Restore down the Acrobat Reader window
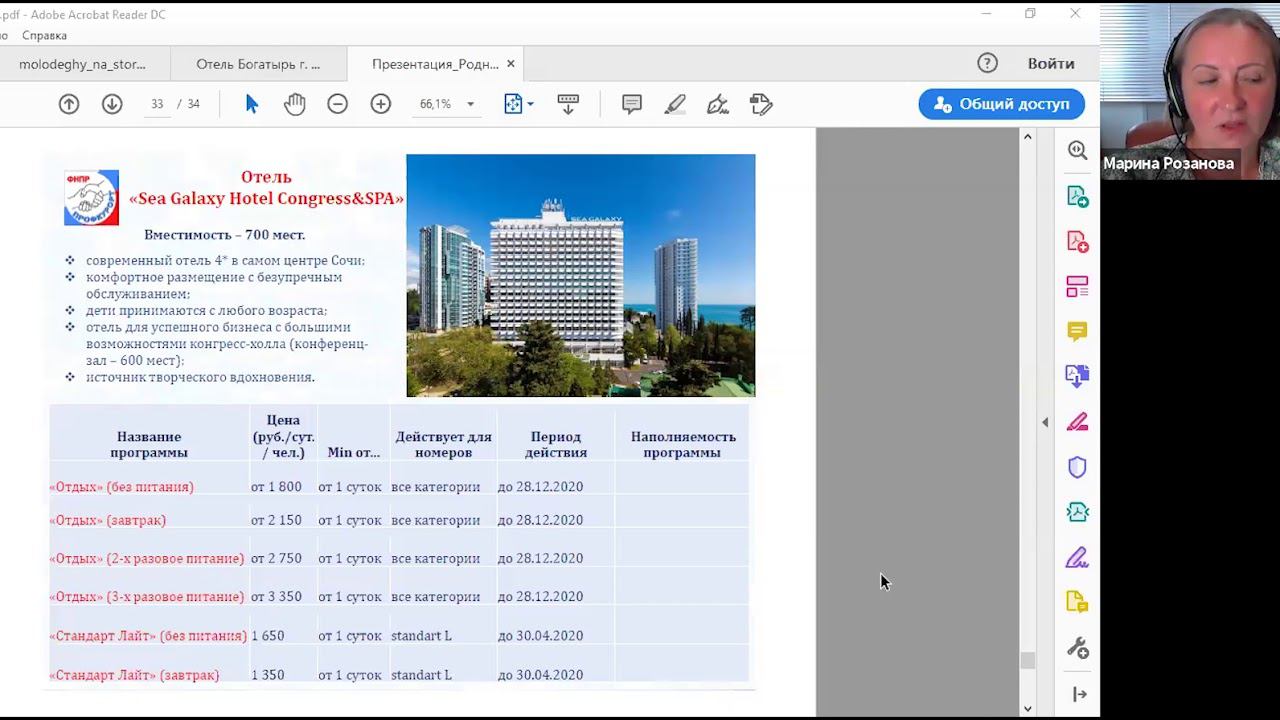The width and height of the screenshot is (1280, 720). pos(1030,14)
